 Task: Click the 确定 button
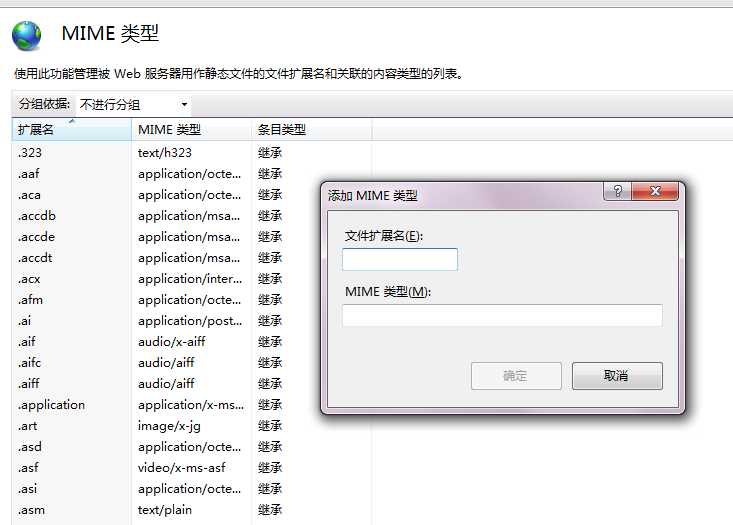pos(516,376)
